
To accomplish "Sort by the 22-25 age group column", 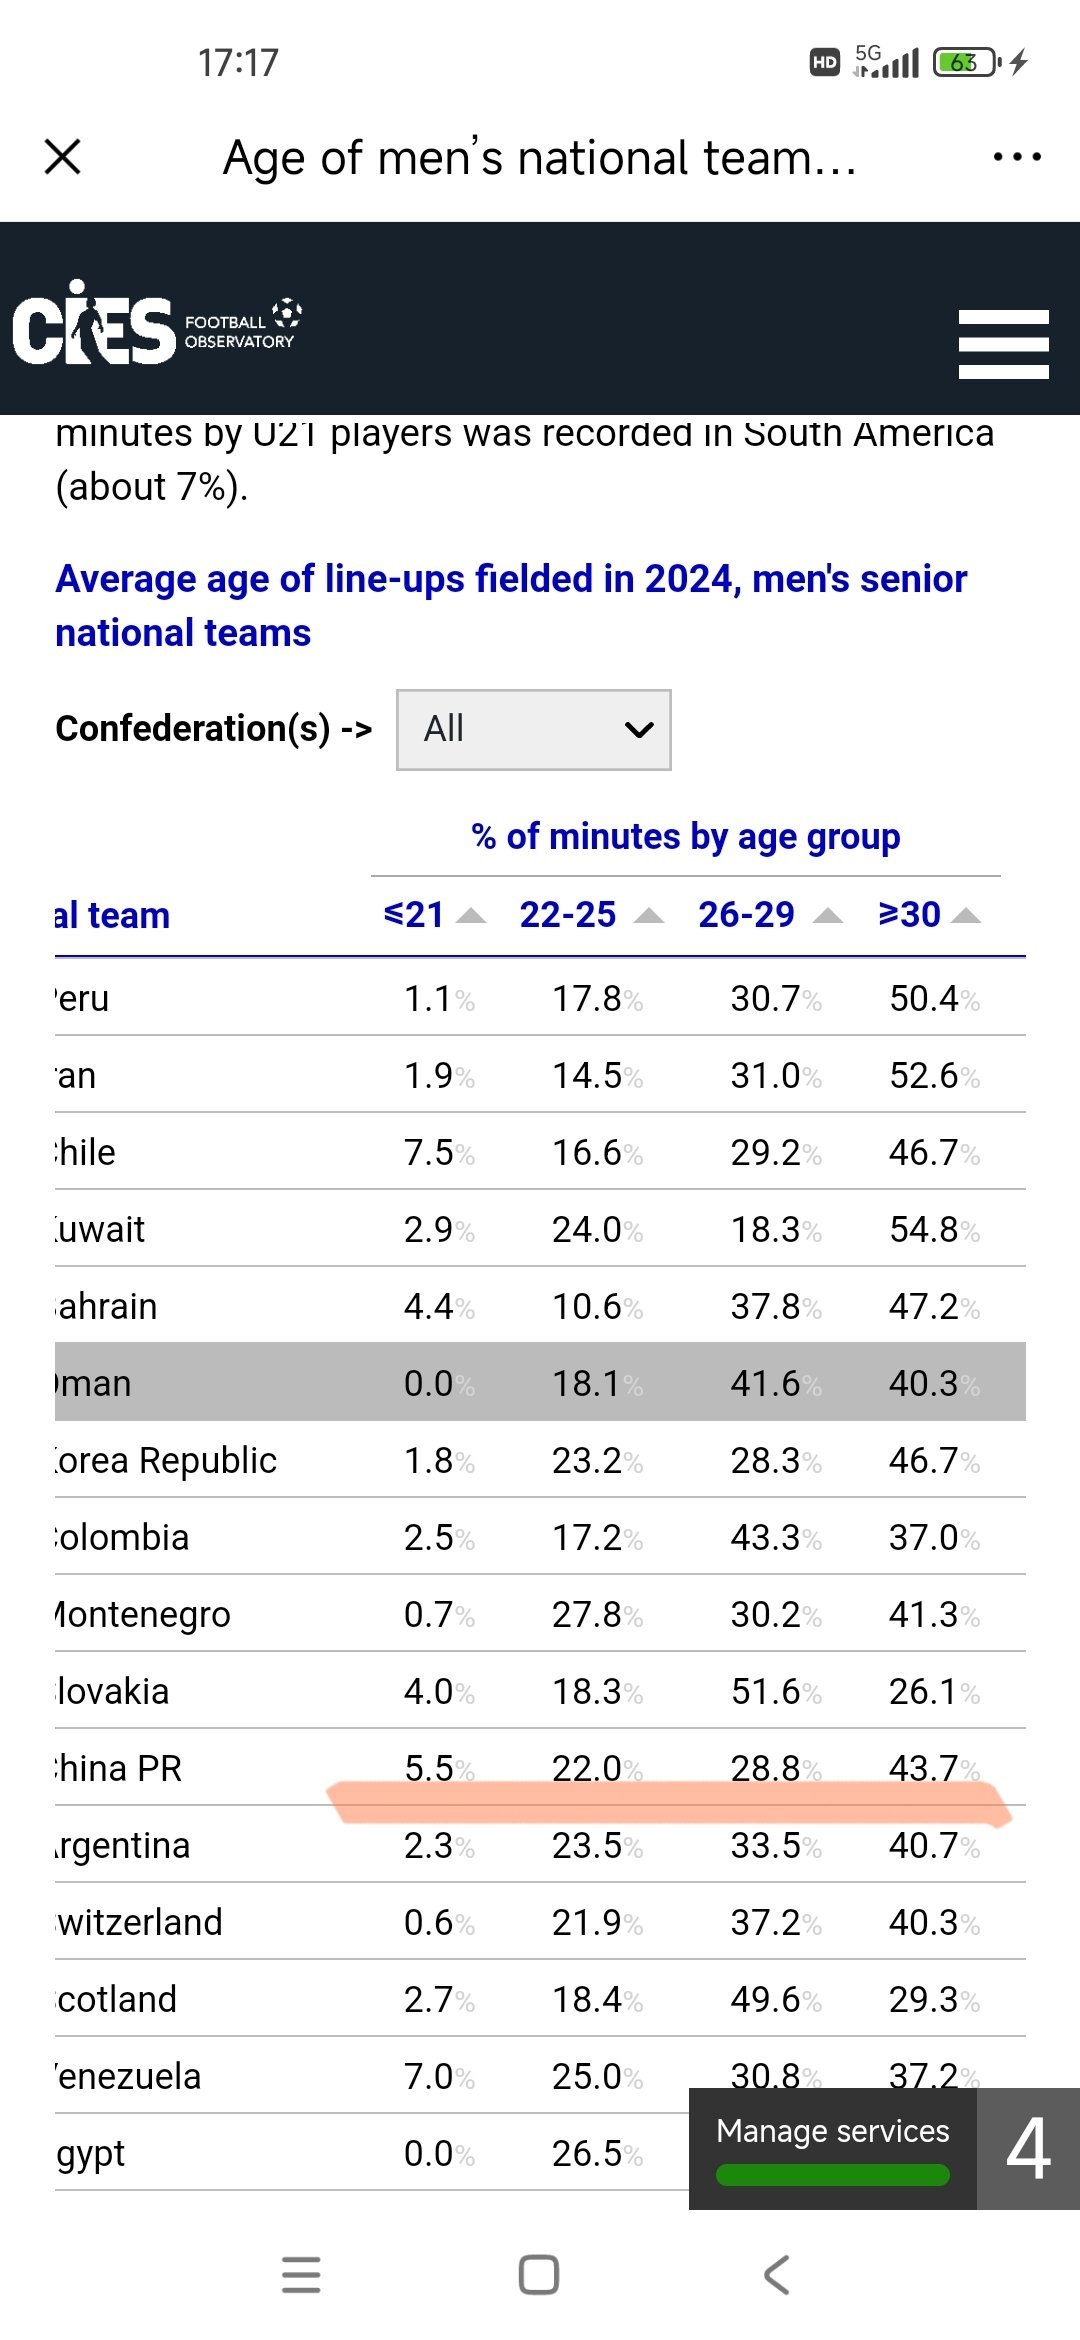I will (x=590, y=915).
